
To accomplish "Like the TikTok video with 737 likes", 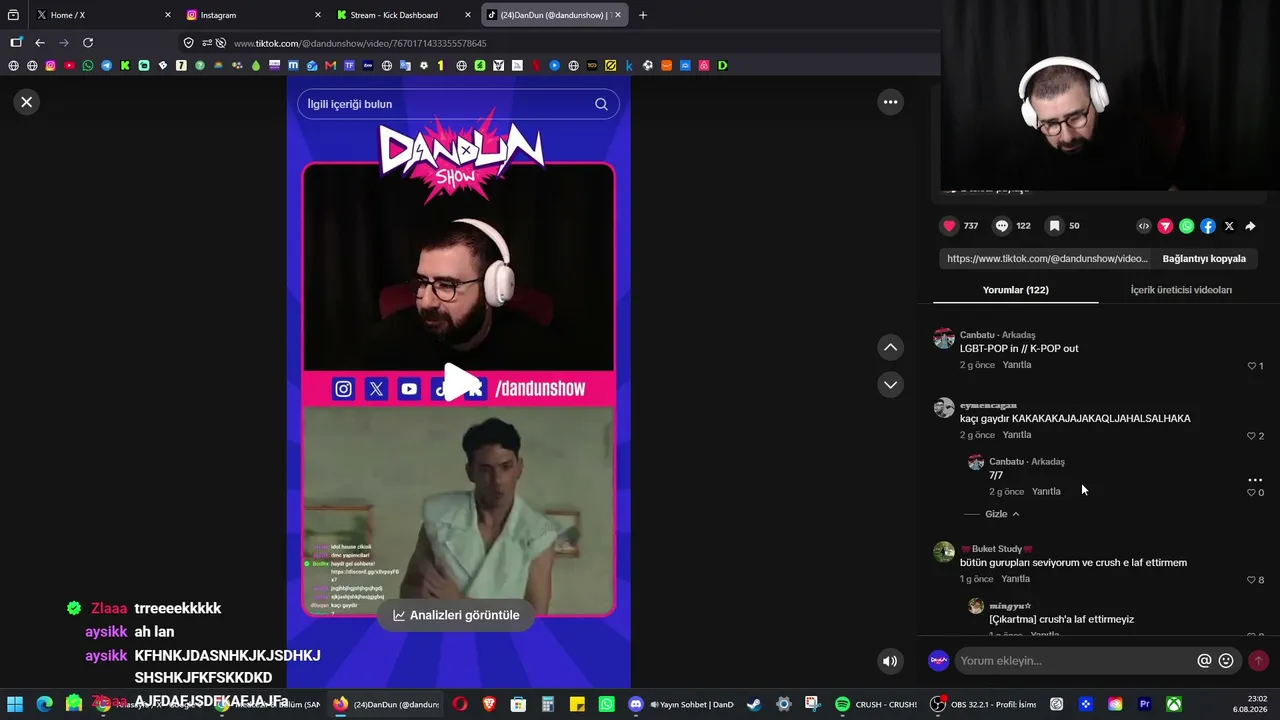I will [x=950, y=226].
